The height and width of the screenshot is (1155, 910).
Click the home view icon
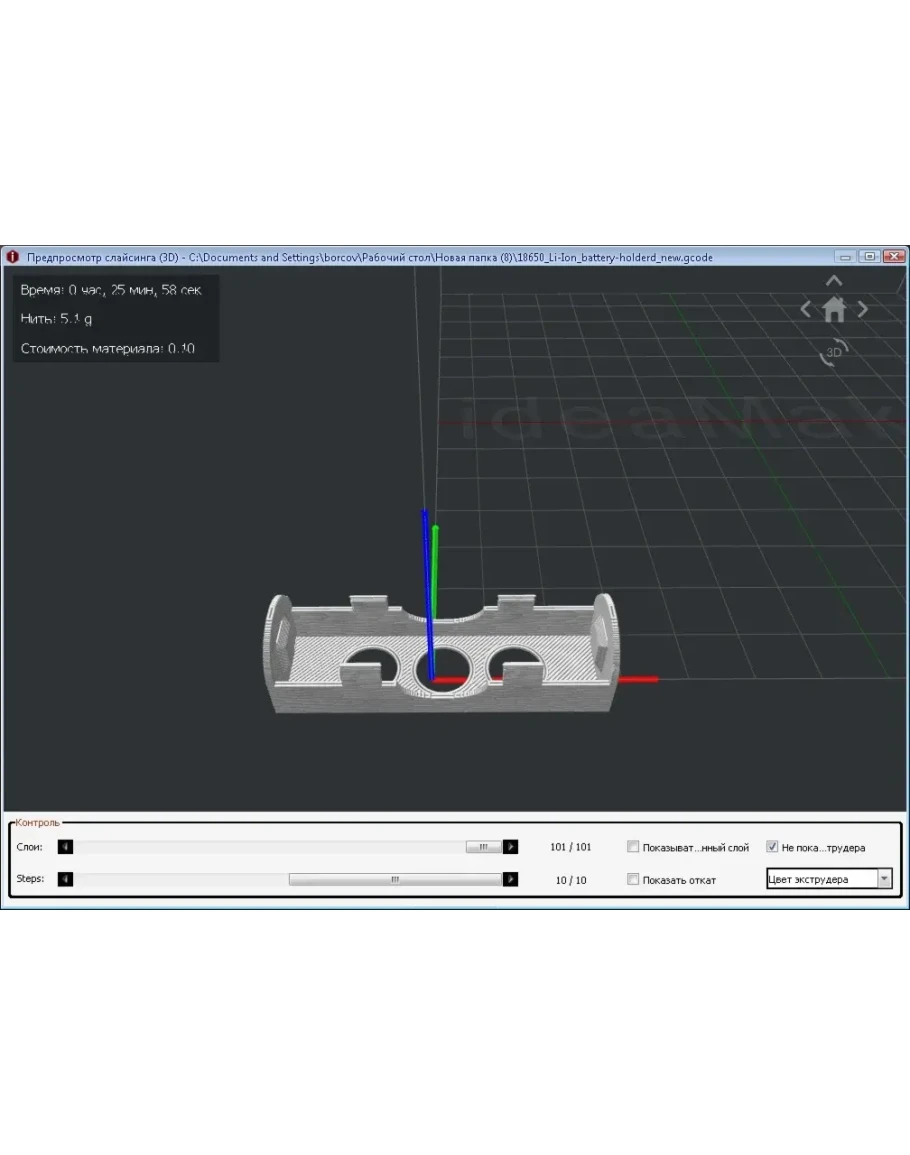pos(834,310)
